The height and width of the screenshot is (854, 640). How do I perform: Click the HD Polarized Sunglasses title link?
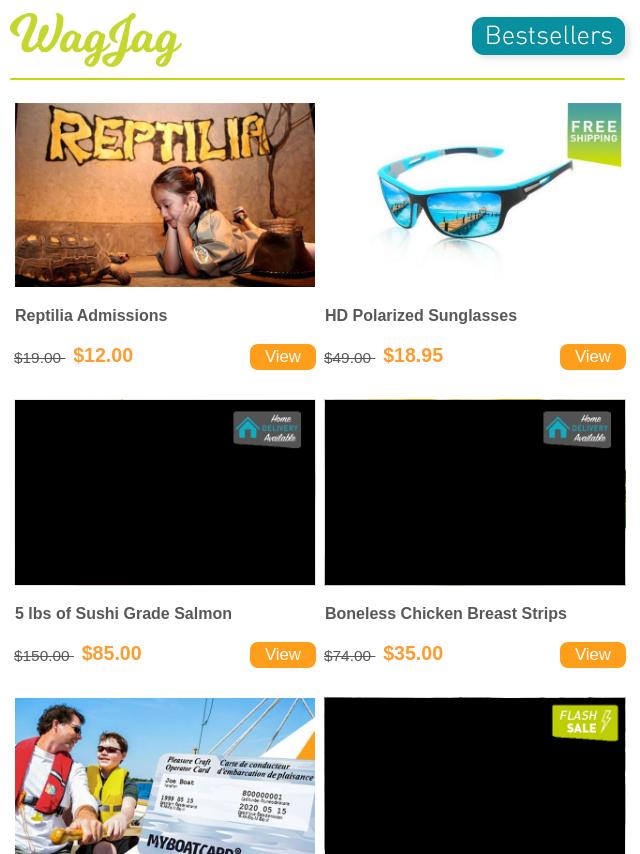420,315
